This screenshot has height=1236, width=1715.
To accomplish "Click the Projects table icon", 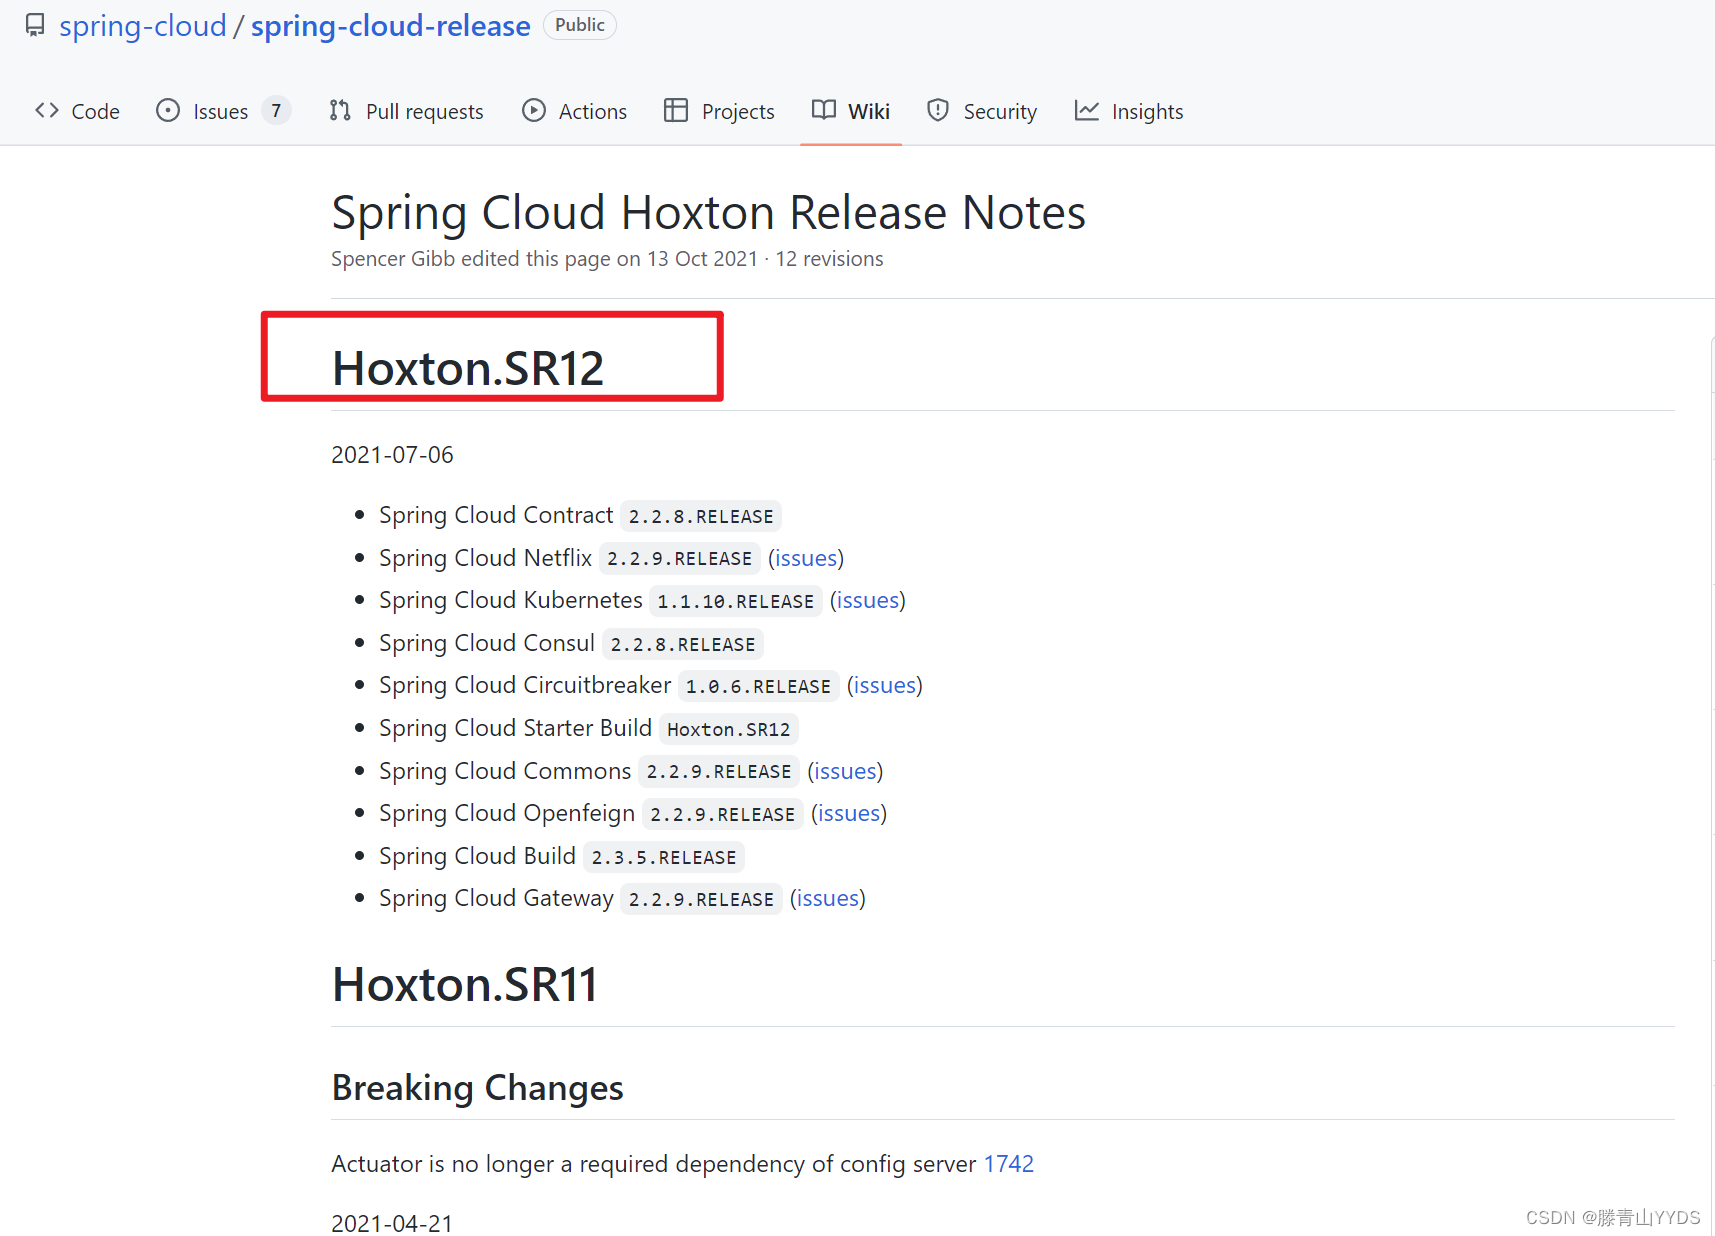I will [x=676, y=111].
